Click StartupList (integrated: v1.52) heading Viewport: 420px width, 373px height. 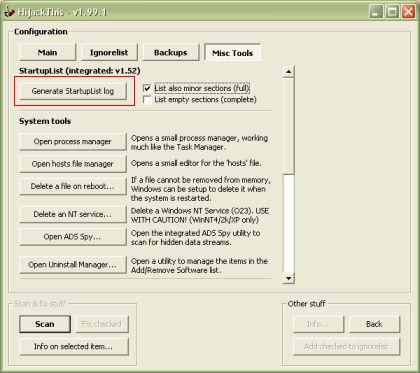point(80,71)
